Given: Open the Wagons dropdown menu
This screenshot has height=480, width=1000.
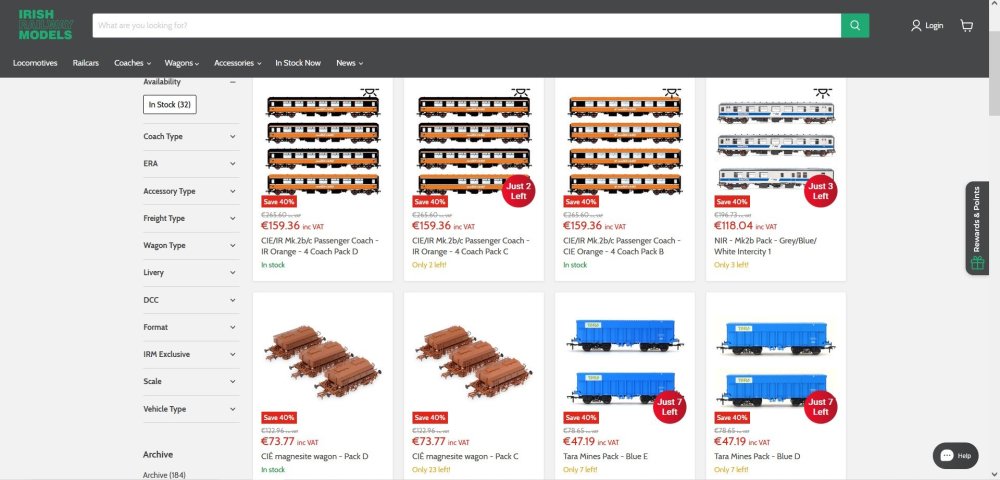Looking at the screenshot, I should coord(182,63).
